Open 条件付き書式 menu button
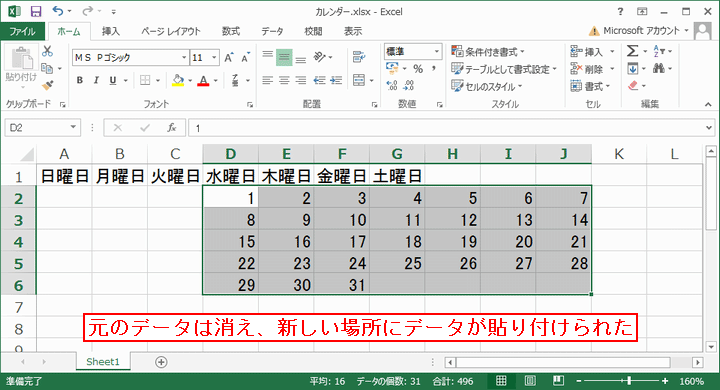Image resolution: width=720 pixels, height=390 pixels. (488, 51)
